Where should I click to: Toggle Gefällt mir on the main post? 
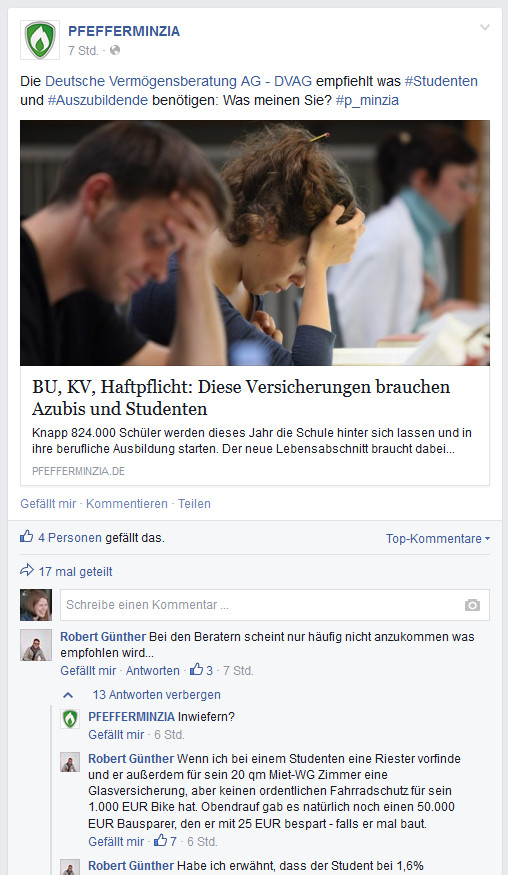pos(48,503)
